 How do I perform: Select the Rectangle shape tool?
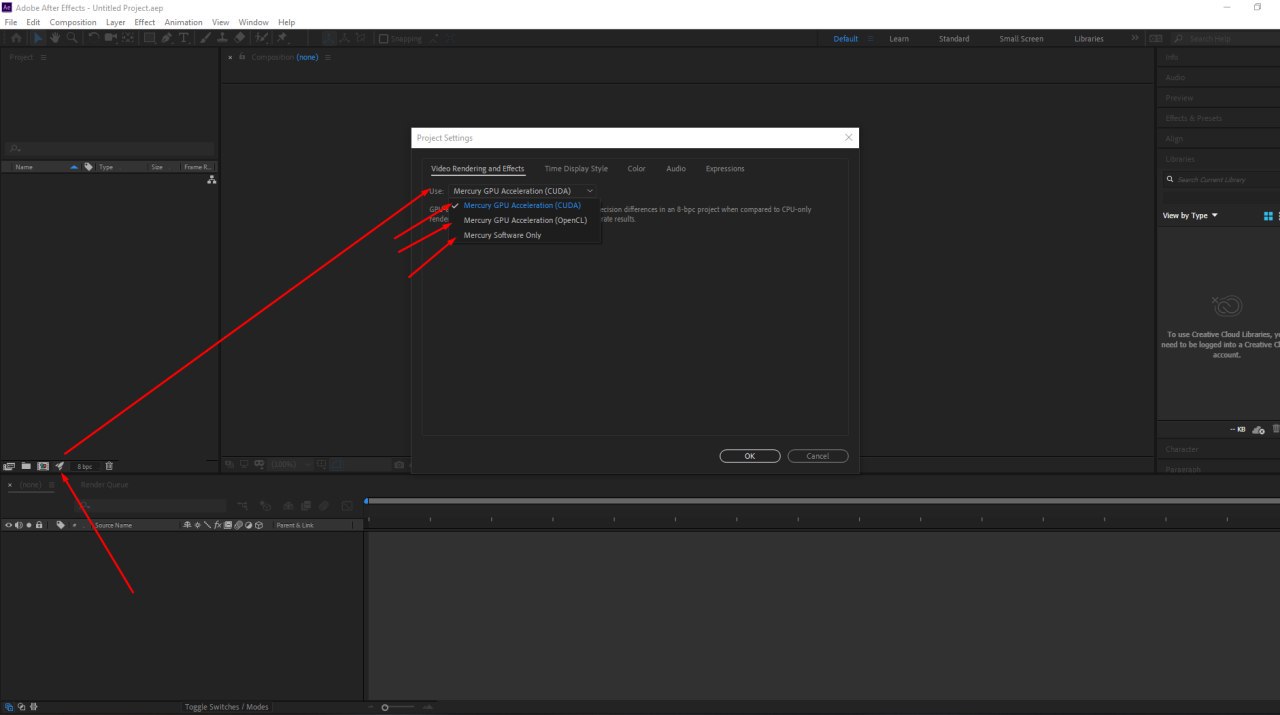pos(149,38)
